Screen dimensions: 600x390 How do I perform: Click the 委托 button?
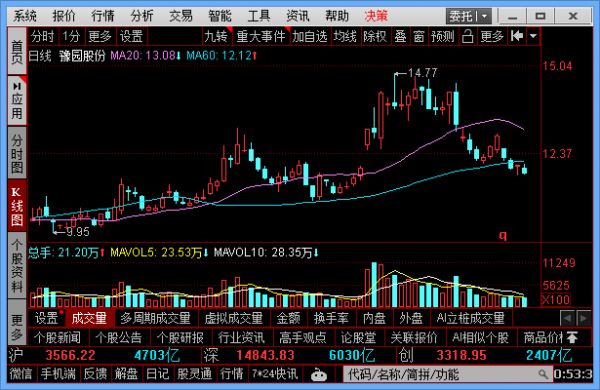point(461,16)
